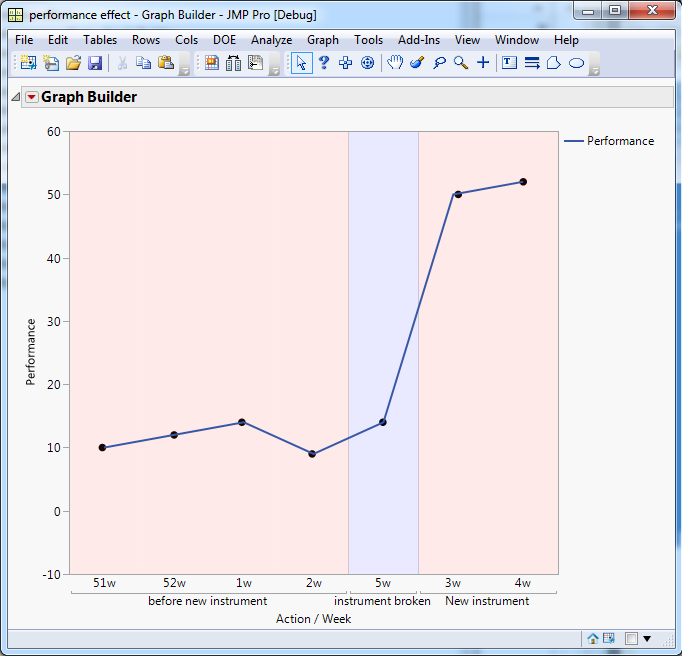Select the Selection cross tool
Image resolution: width=682 pixels, height=656 pixels.
[x=345, y=63]
